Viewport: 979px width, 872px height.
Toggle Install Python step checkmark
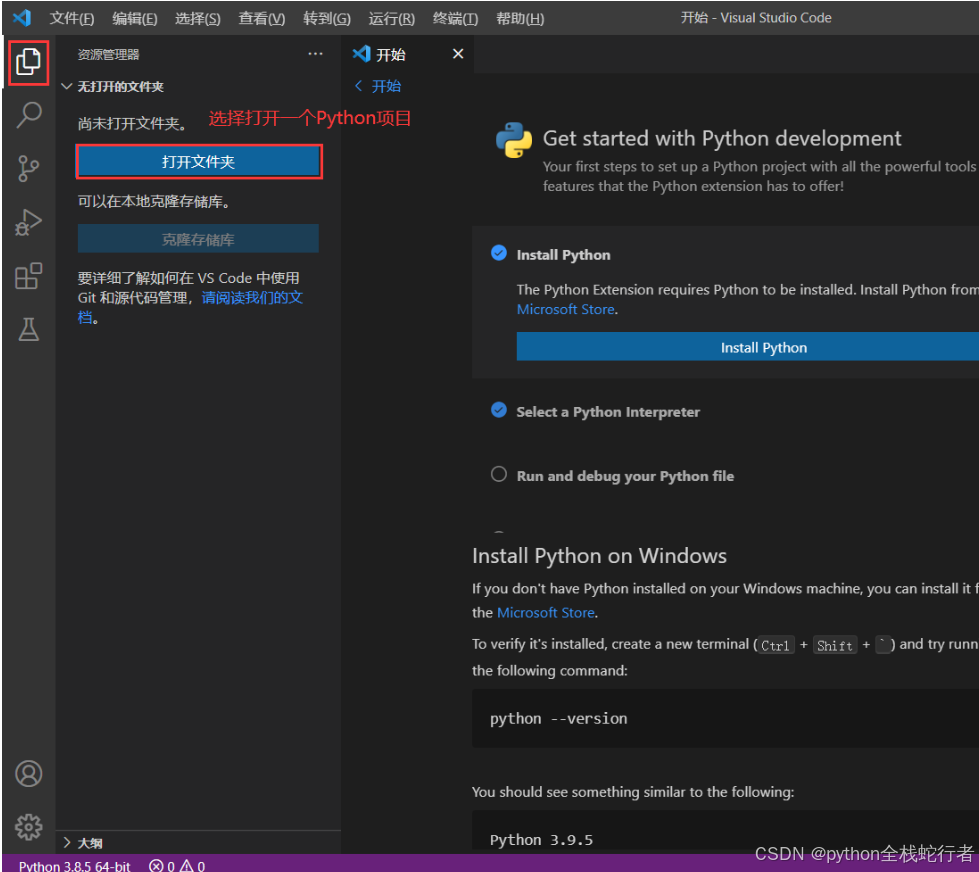click(499, 253)
